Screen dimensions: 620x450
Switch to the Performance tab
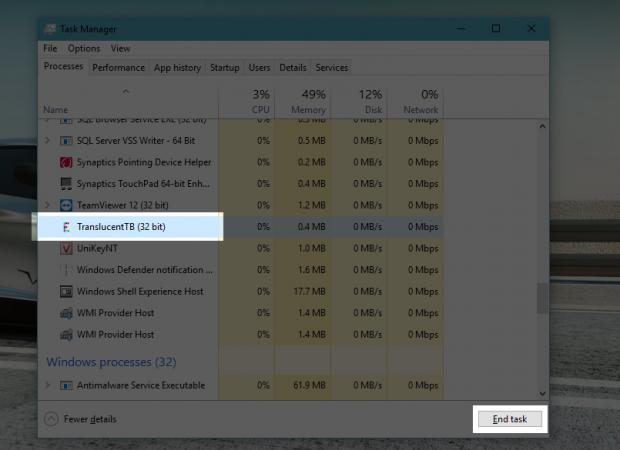(118, 68)
